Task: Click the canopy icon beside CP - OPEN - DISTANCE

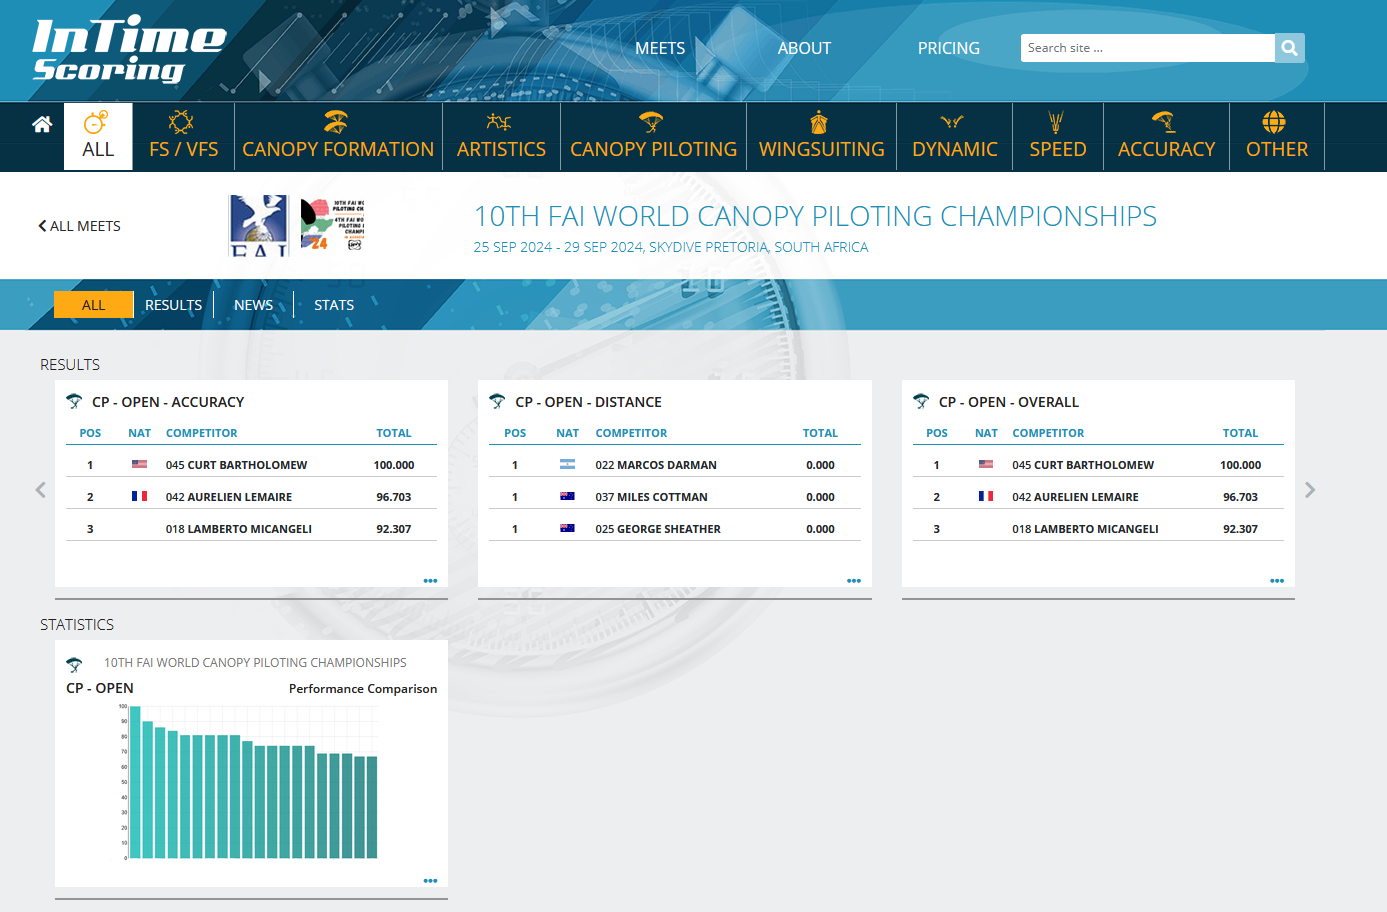Action: tap(497, 401)
